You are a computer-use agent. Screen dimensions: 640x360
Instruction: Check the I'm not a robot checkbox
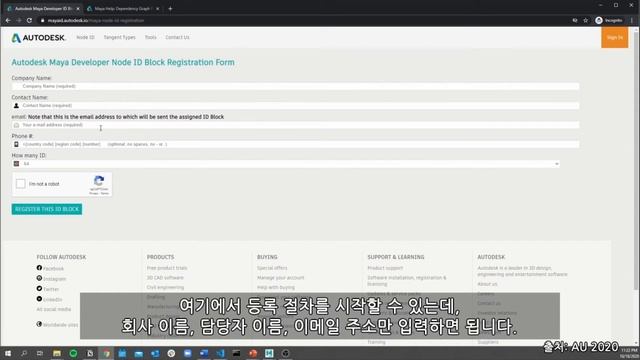pyautogui.click(x=20, y=184)
